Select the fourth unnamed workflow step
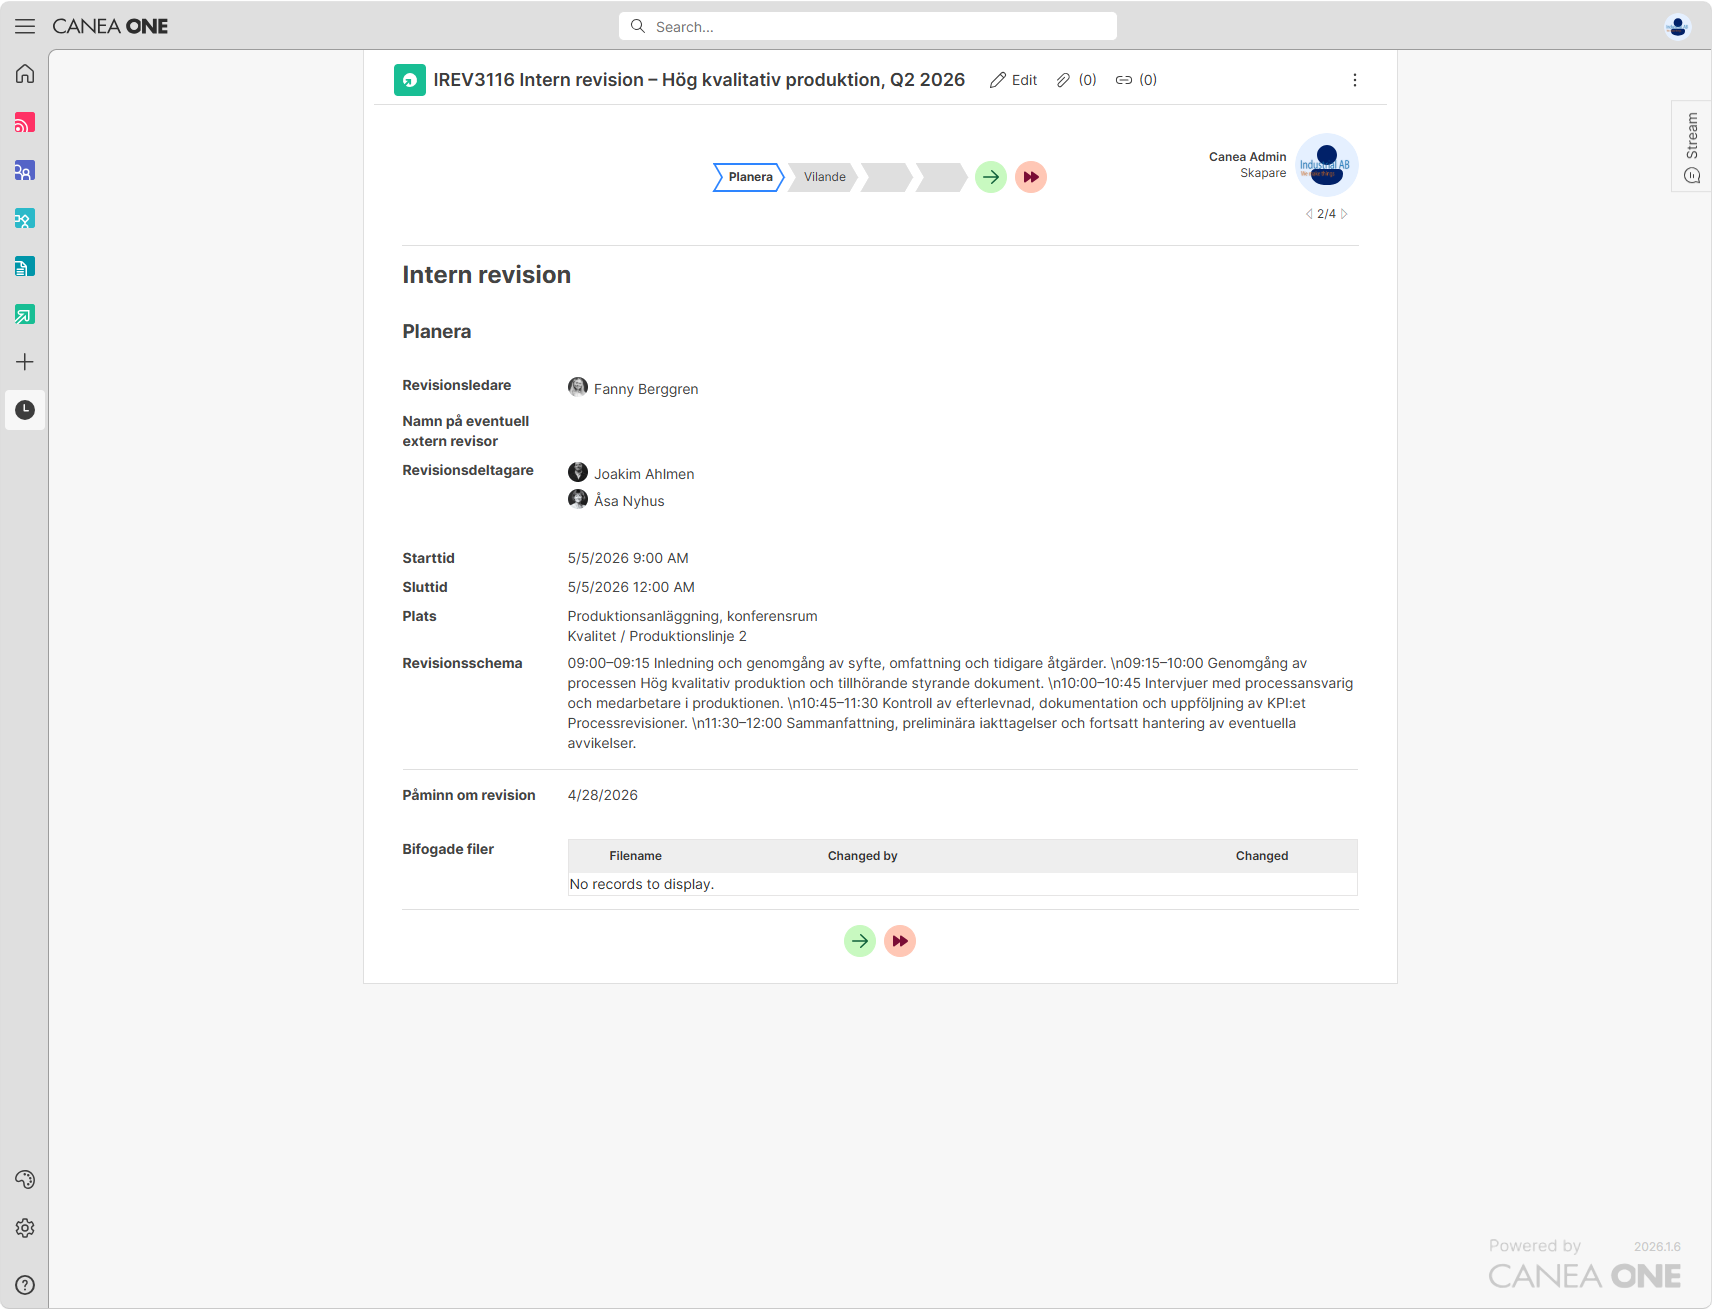The image size is (1713, 1309). click(941, 177)
